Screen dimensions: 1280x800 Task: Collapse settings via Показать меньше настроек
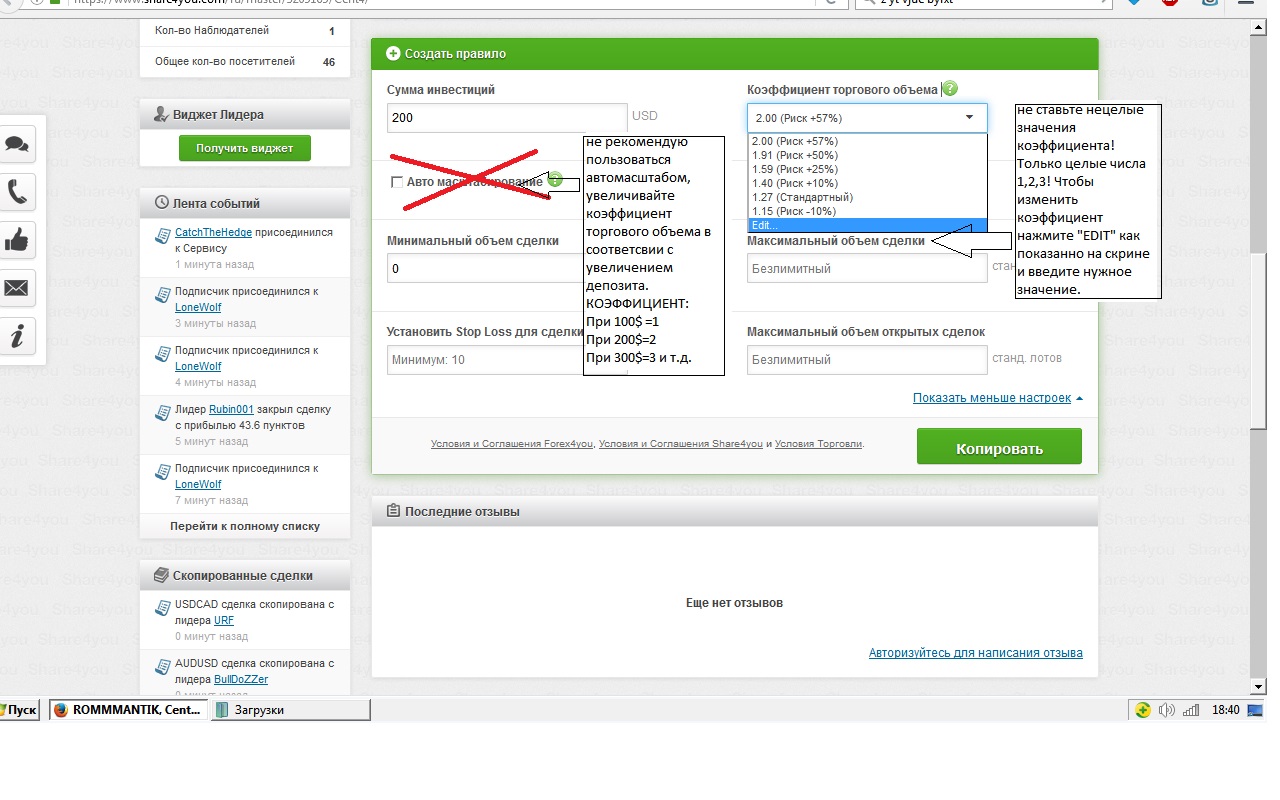pos(998,398)
